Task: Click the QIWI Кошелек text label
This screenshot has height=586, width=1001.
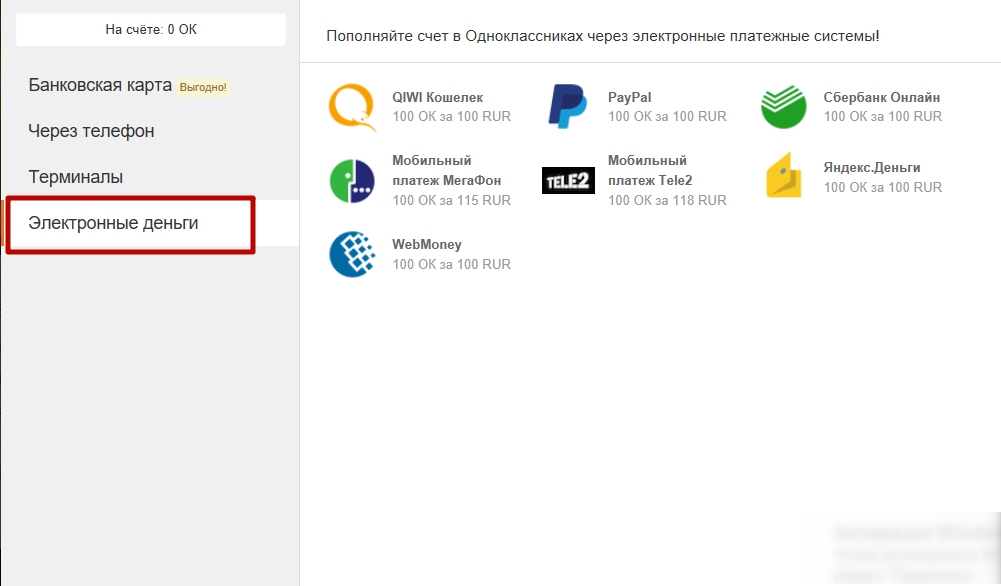Action: point(437,98)
